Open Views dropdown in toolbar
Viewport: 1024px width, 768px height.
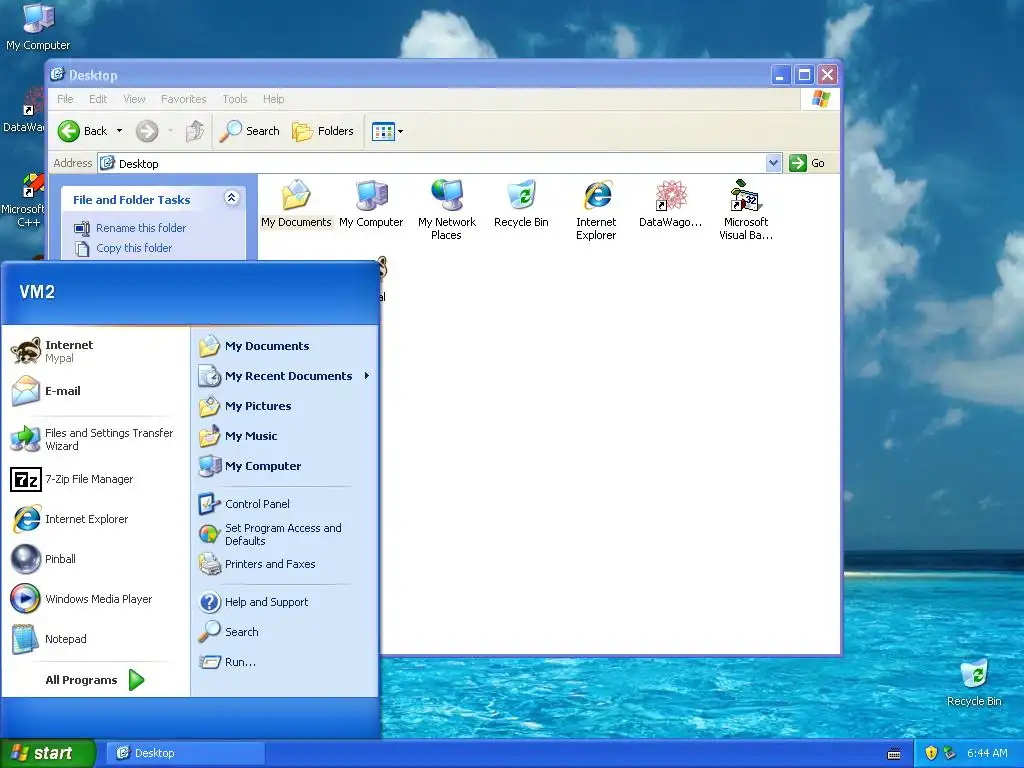point(387,131)
